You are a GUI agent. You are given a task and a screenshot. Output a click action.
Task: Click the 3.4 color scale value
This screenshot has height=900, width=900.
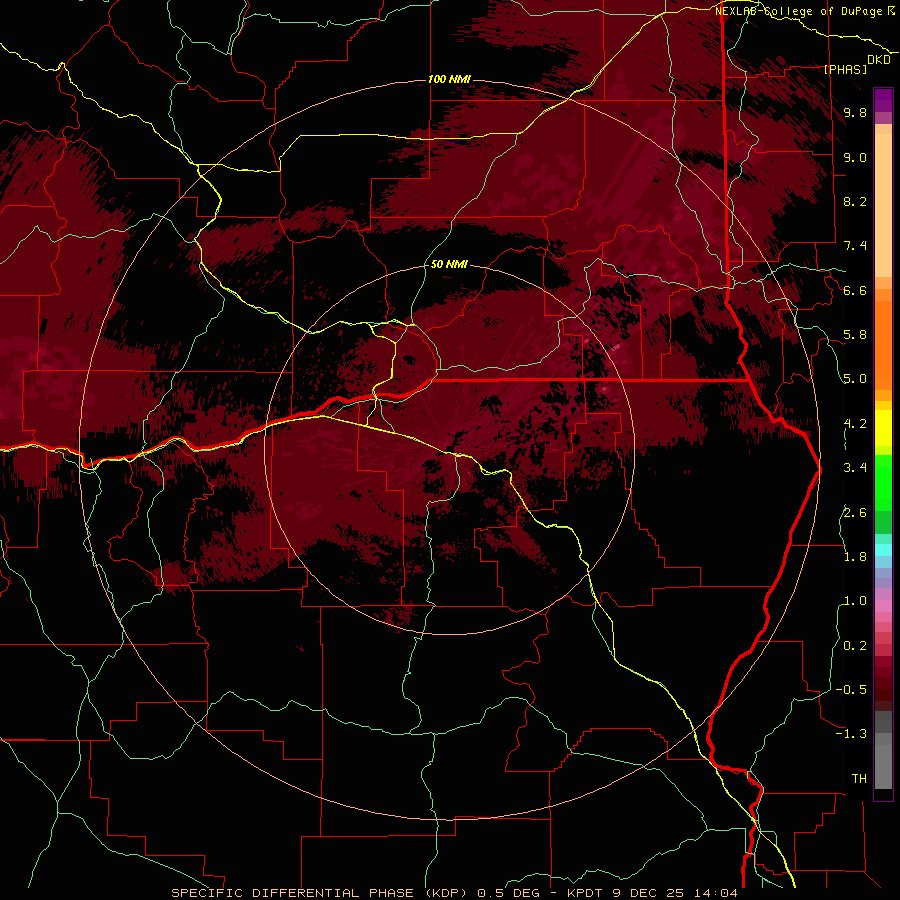[x=855, y=468]
